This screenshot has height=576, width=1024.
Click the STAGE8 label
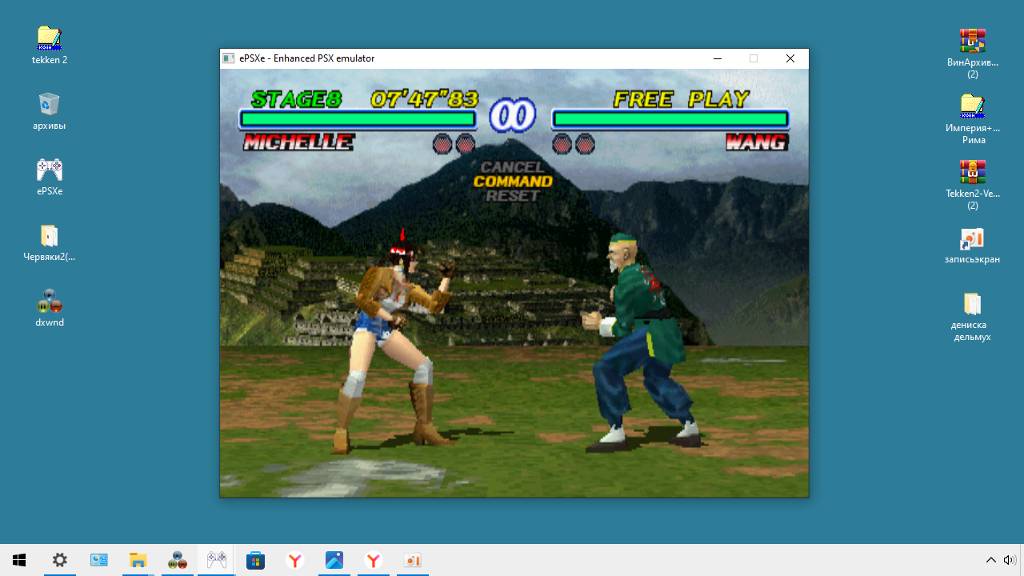click(x=296, y=99)
